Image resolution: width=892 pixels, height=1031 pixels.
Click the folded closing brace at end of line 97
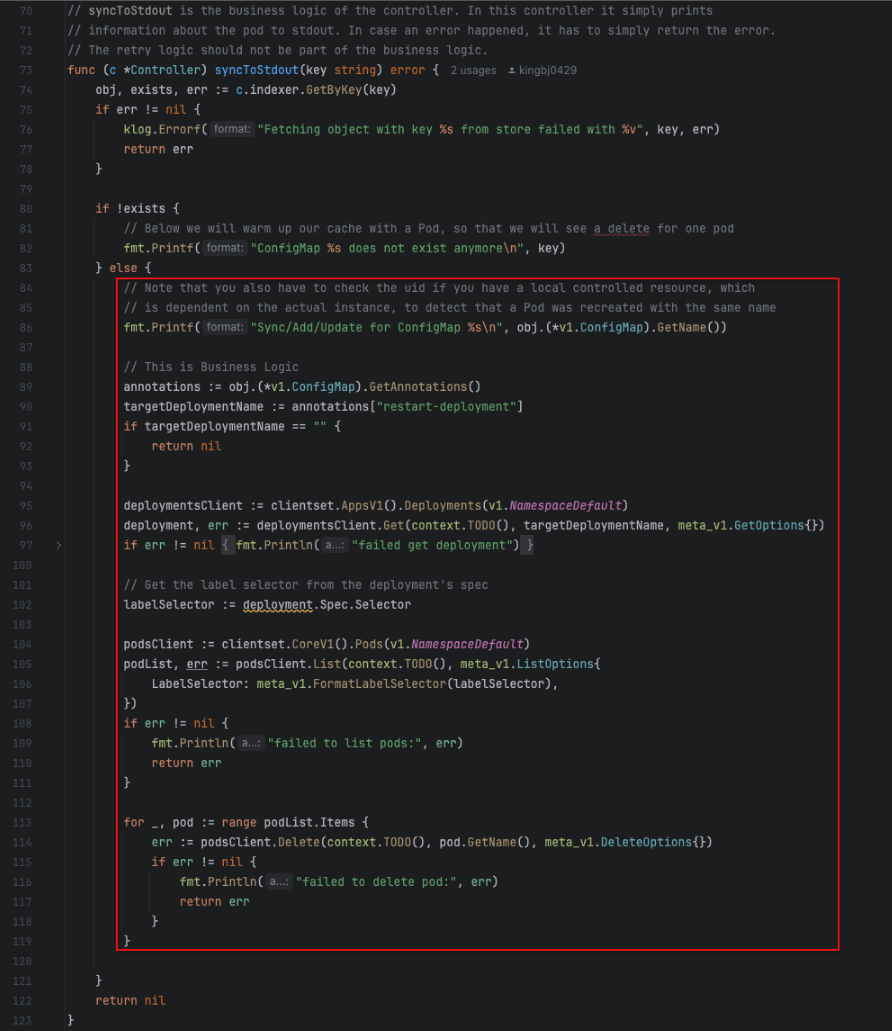[529, 545]
